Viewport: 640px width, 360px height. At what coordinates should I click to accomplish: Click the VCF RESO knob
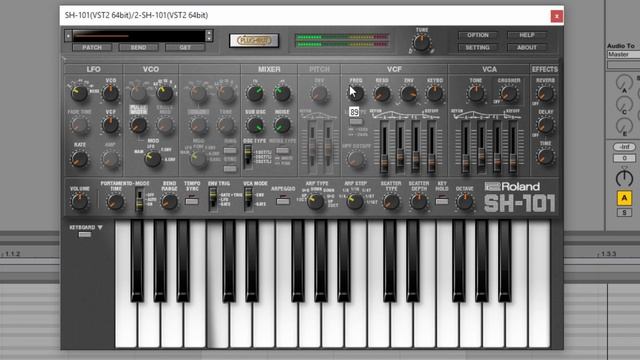click(382, 93)
